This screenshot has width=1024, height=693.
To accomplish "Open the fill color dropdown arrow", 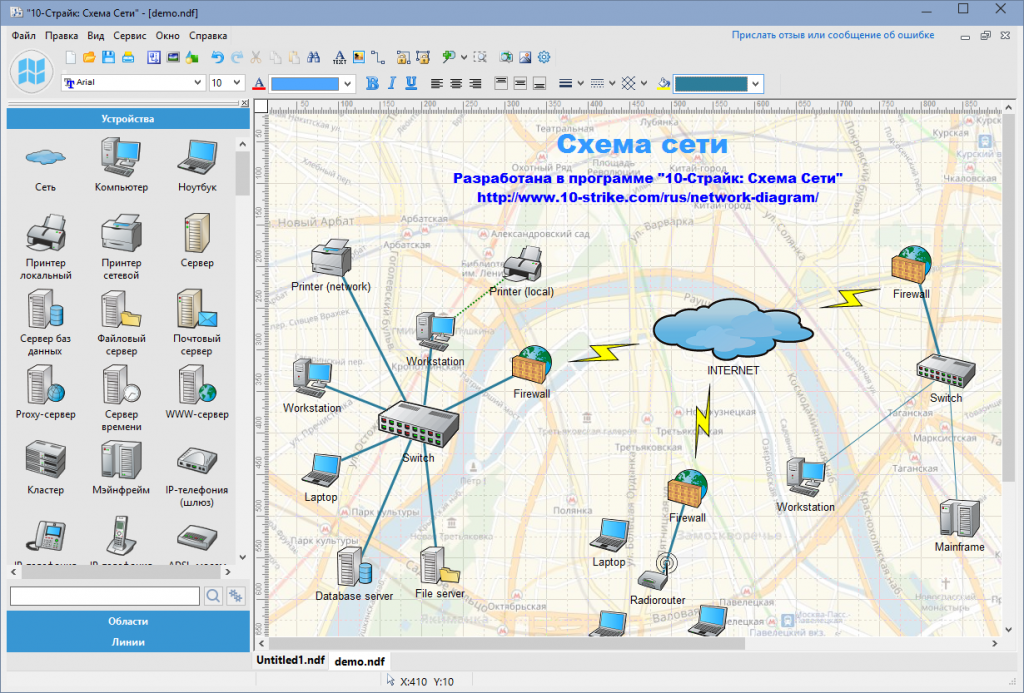I will [756, 84].
